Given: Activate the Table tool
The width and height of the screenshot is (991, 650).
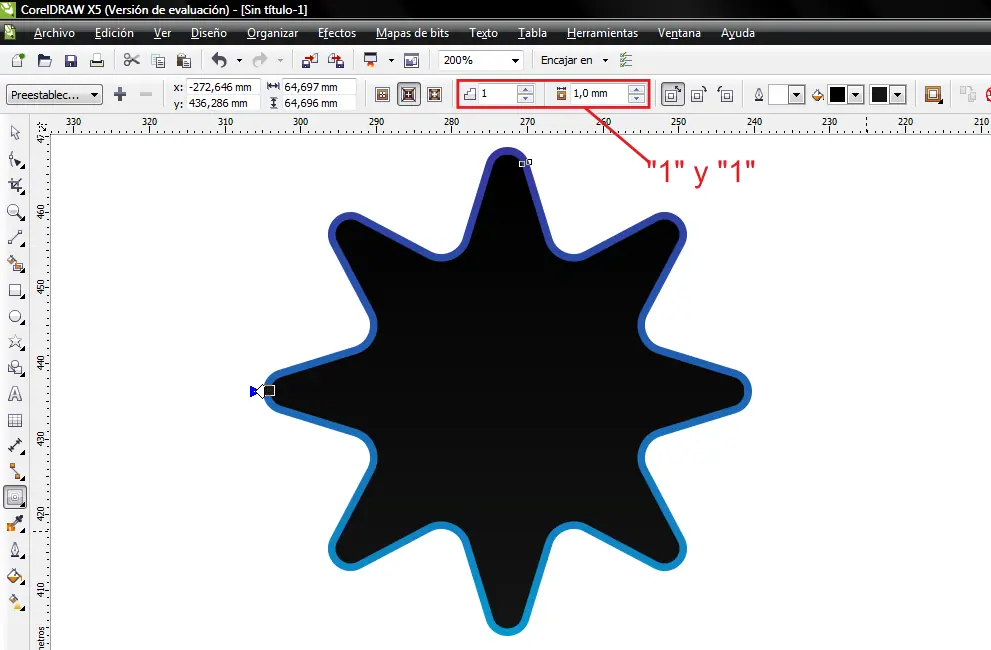Looking at the screenshot, I should [15, 420].
